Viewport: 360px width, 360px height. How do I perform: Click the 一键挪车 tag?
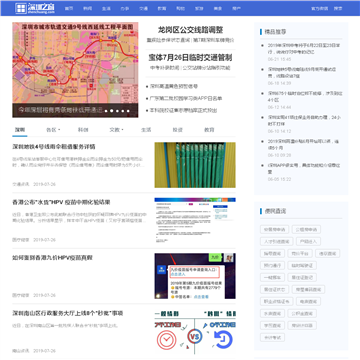point(272,277)
